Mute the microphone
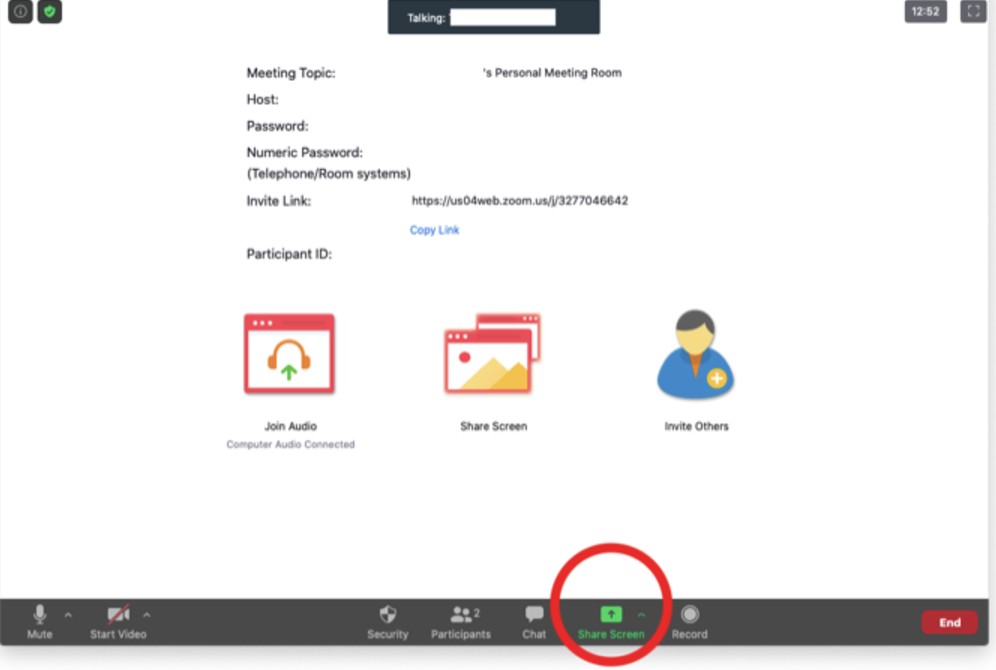Image resolution: width=996 pixels, height=670 pixels. pos(39,622)
